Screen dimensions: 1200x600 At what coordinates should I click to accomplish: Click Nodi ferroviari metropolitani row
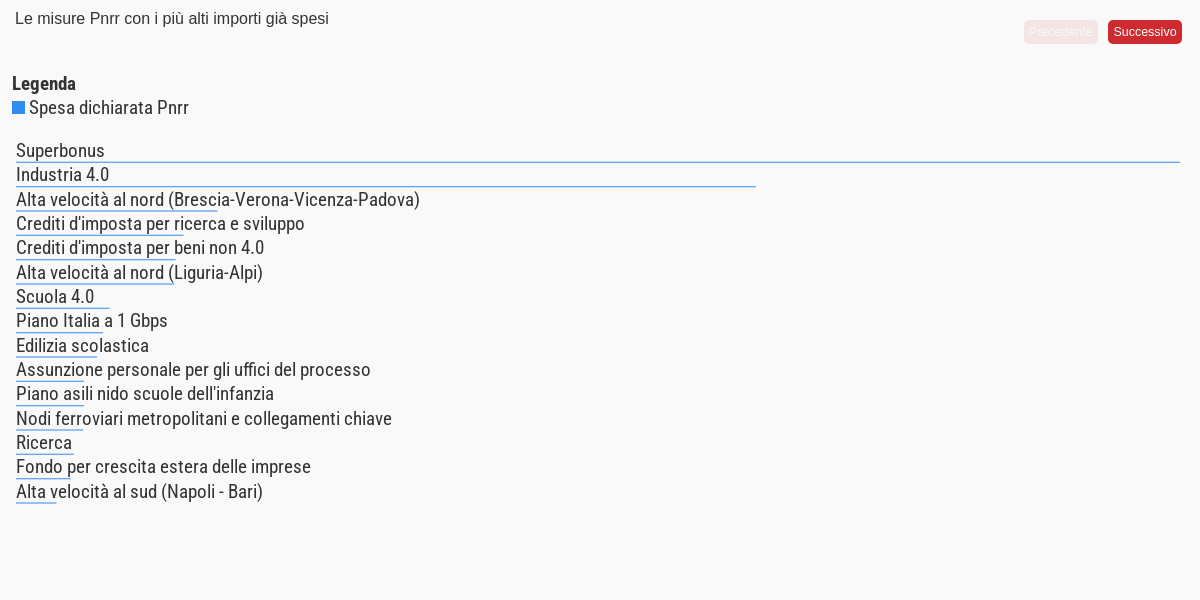click(x=204, y=419)
